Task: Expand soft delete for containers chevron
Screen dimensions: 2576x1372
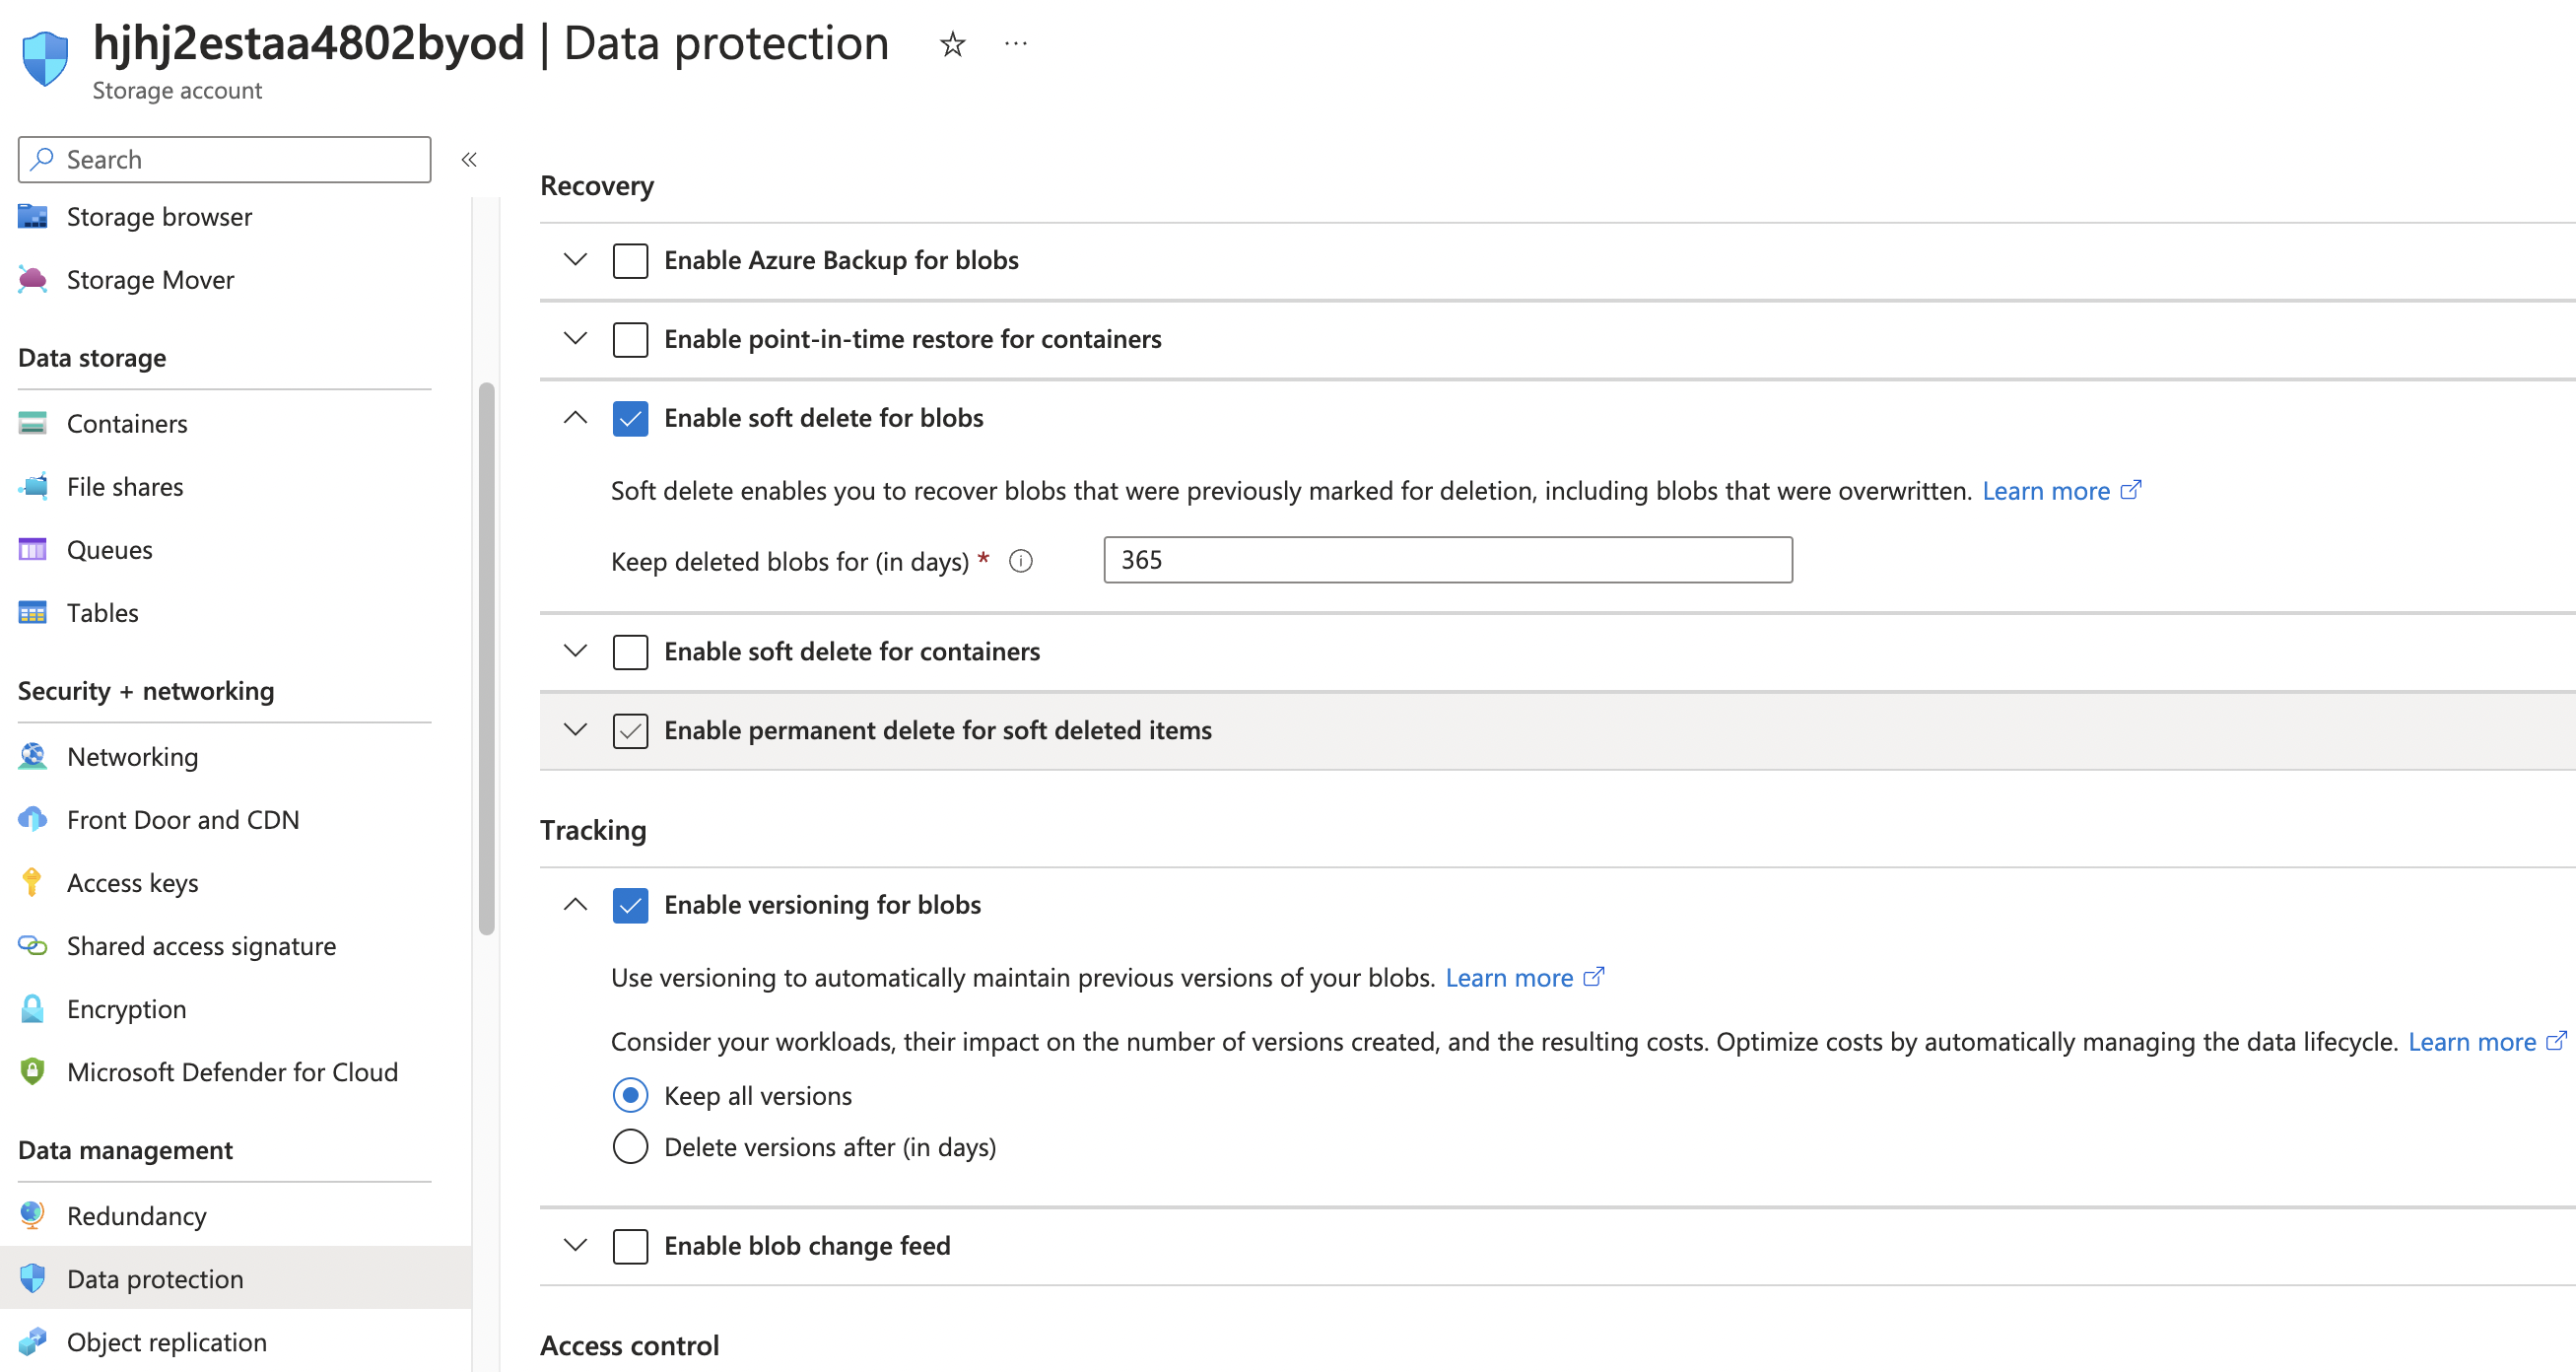Action: (575, 652)
